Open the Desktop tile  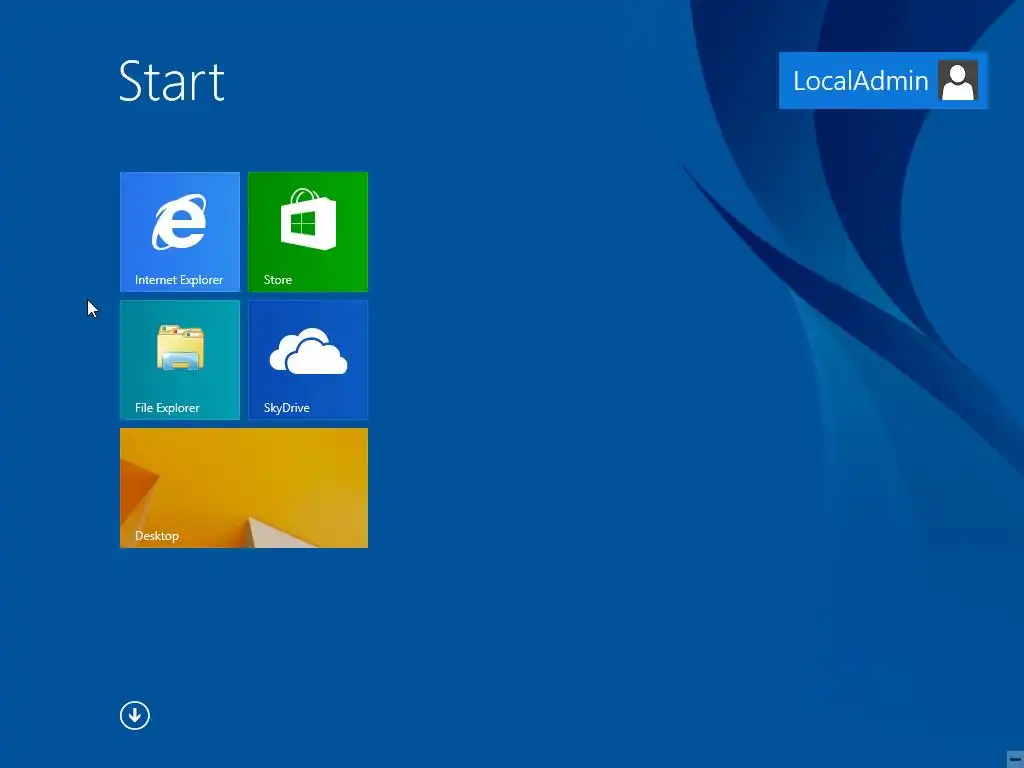click(244, 488)
